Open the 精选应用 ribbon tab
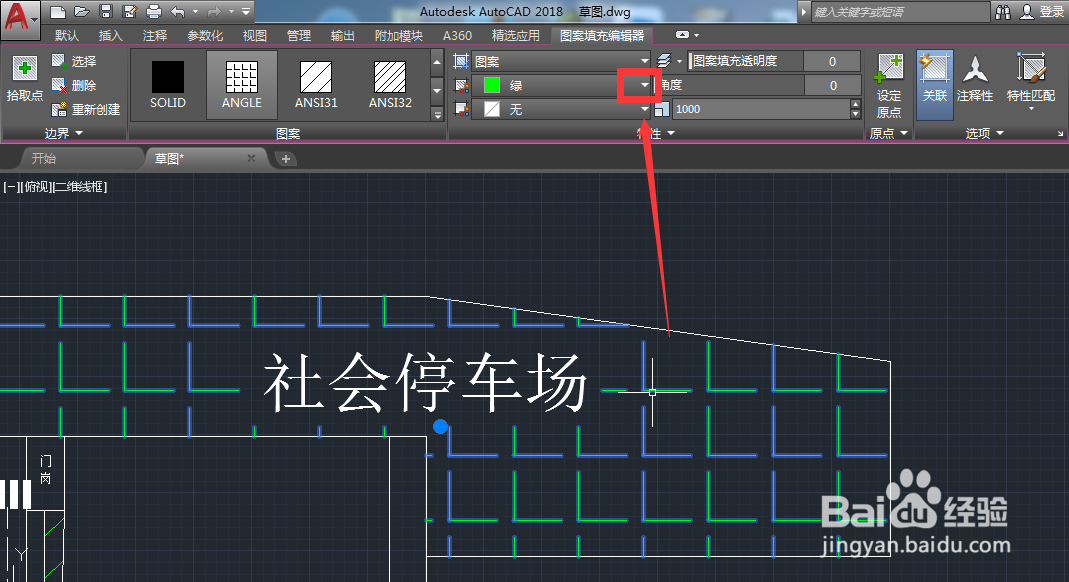1069x582 pixels. (x=515, y=35)
